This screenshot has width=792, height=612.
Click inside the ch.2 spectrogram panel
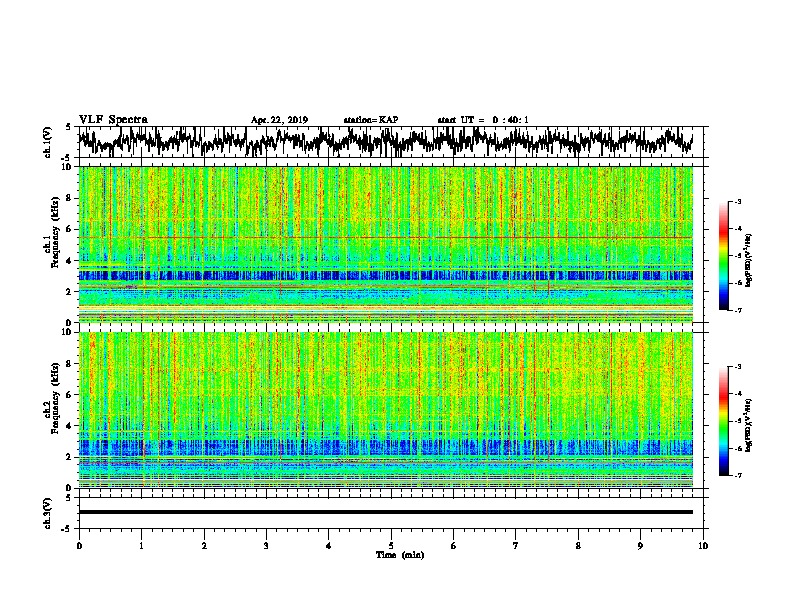386,410
